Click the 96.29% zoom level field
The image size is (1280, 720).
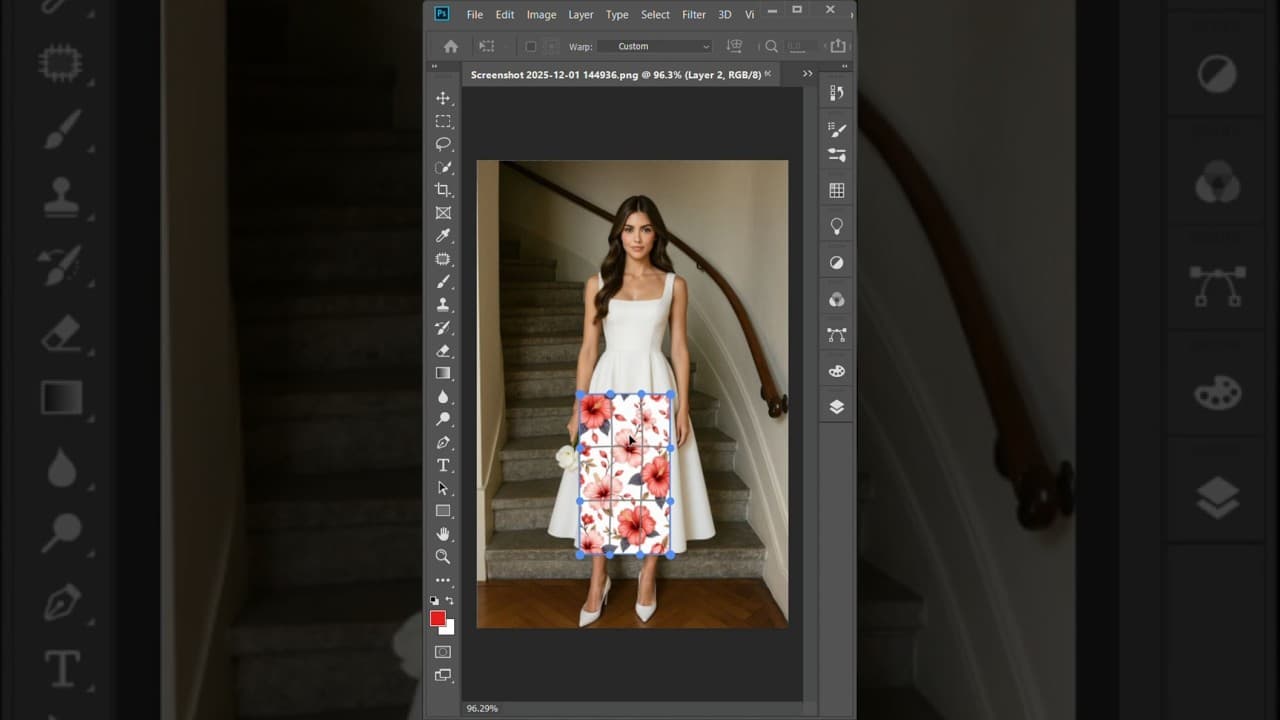click(x=482, y=708)
